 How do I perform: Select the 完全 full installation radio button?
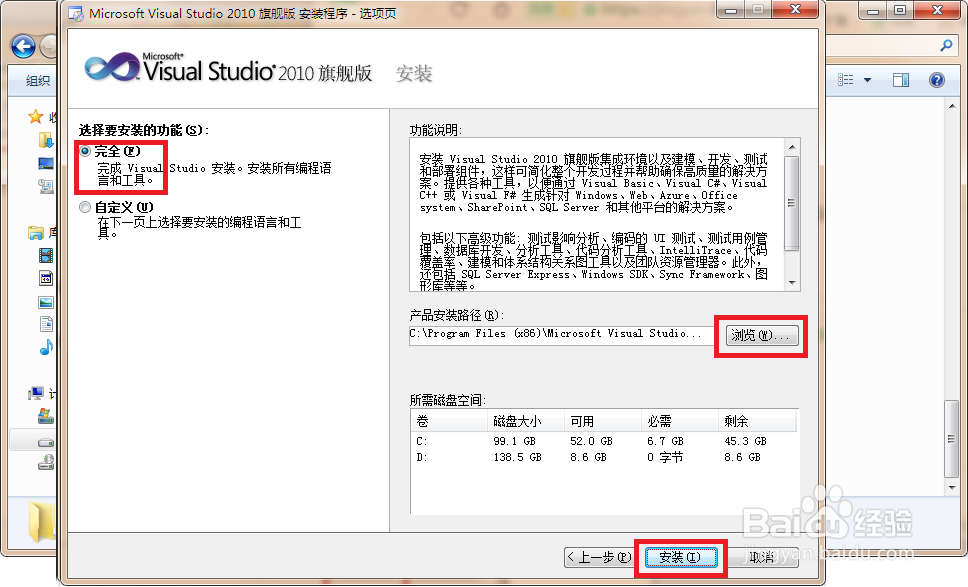click(85, 151)
